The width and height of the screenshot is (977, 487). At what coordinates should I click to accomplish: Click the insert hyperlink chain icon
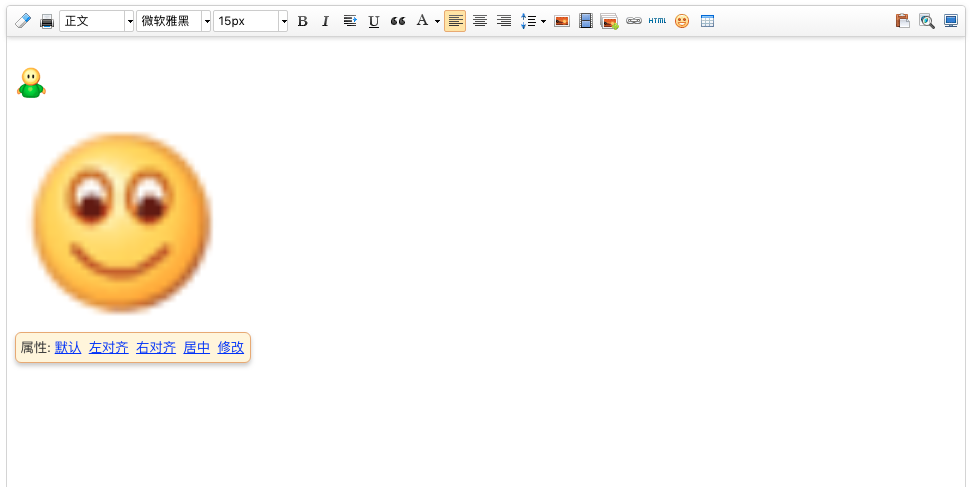click(x=634, y=21)
